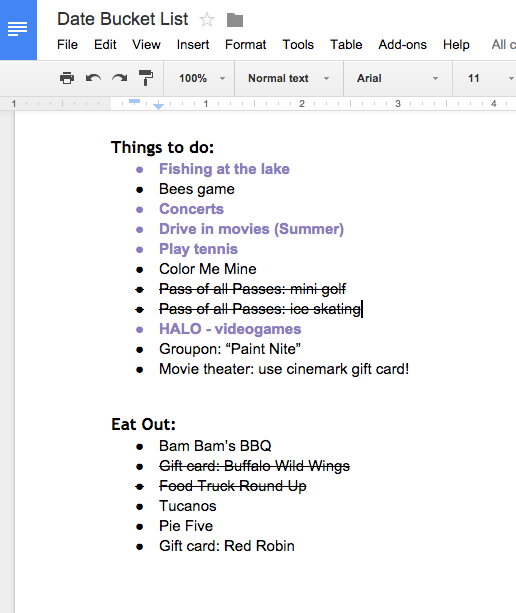This screenshot has width=516, height=613.
Task: Open the Insert menu
Action: tap(193, 45)
